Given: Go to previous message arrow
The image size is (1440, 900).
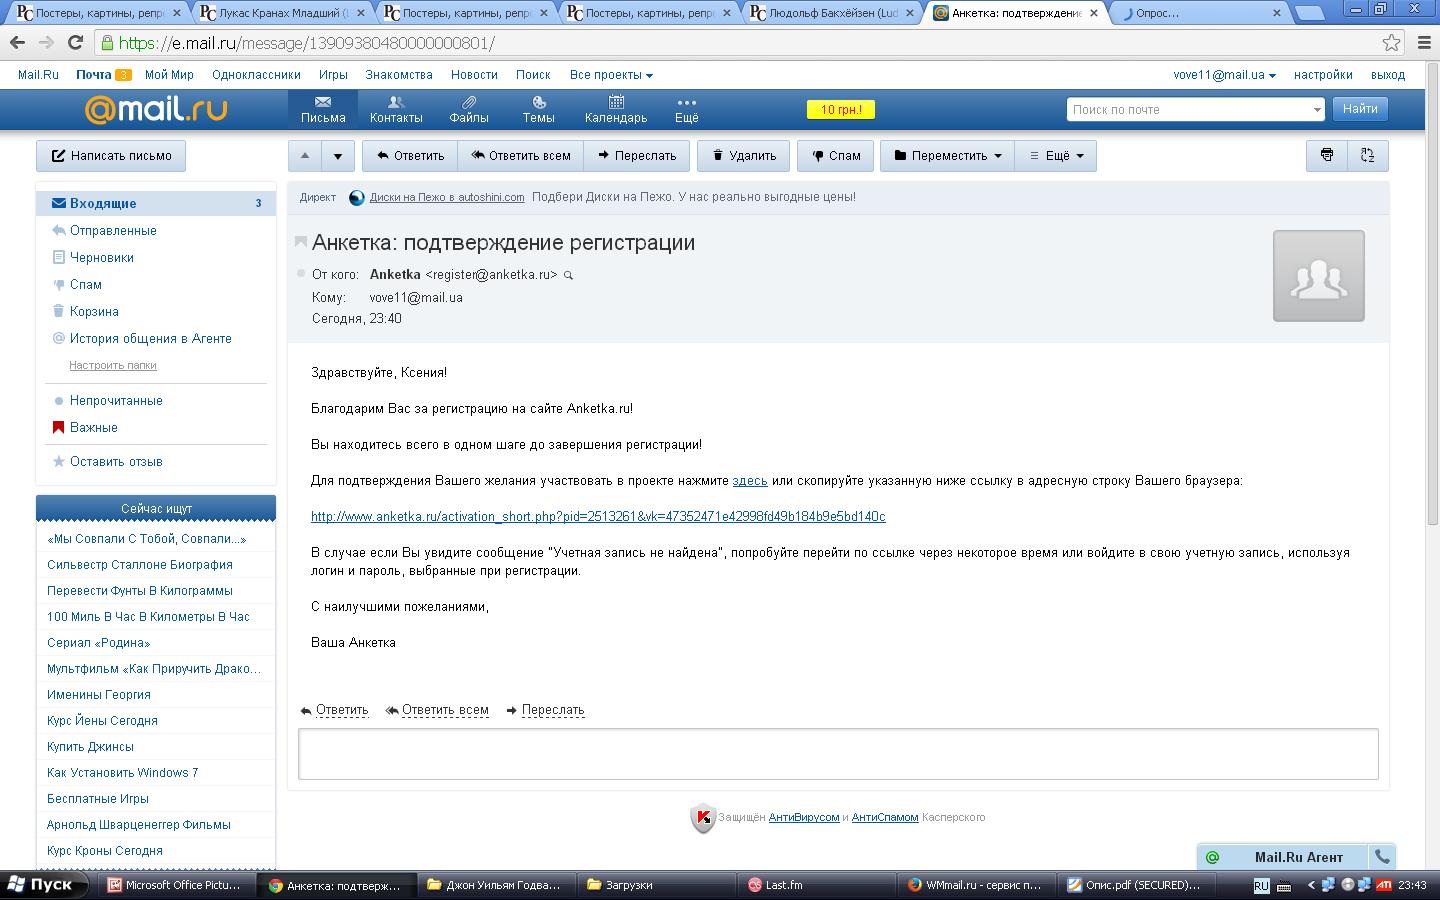Looking at the screenshot, I should pos(305,155).
